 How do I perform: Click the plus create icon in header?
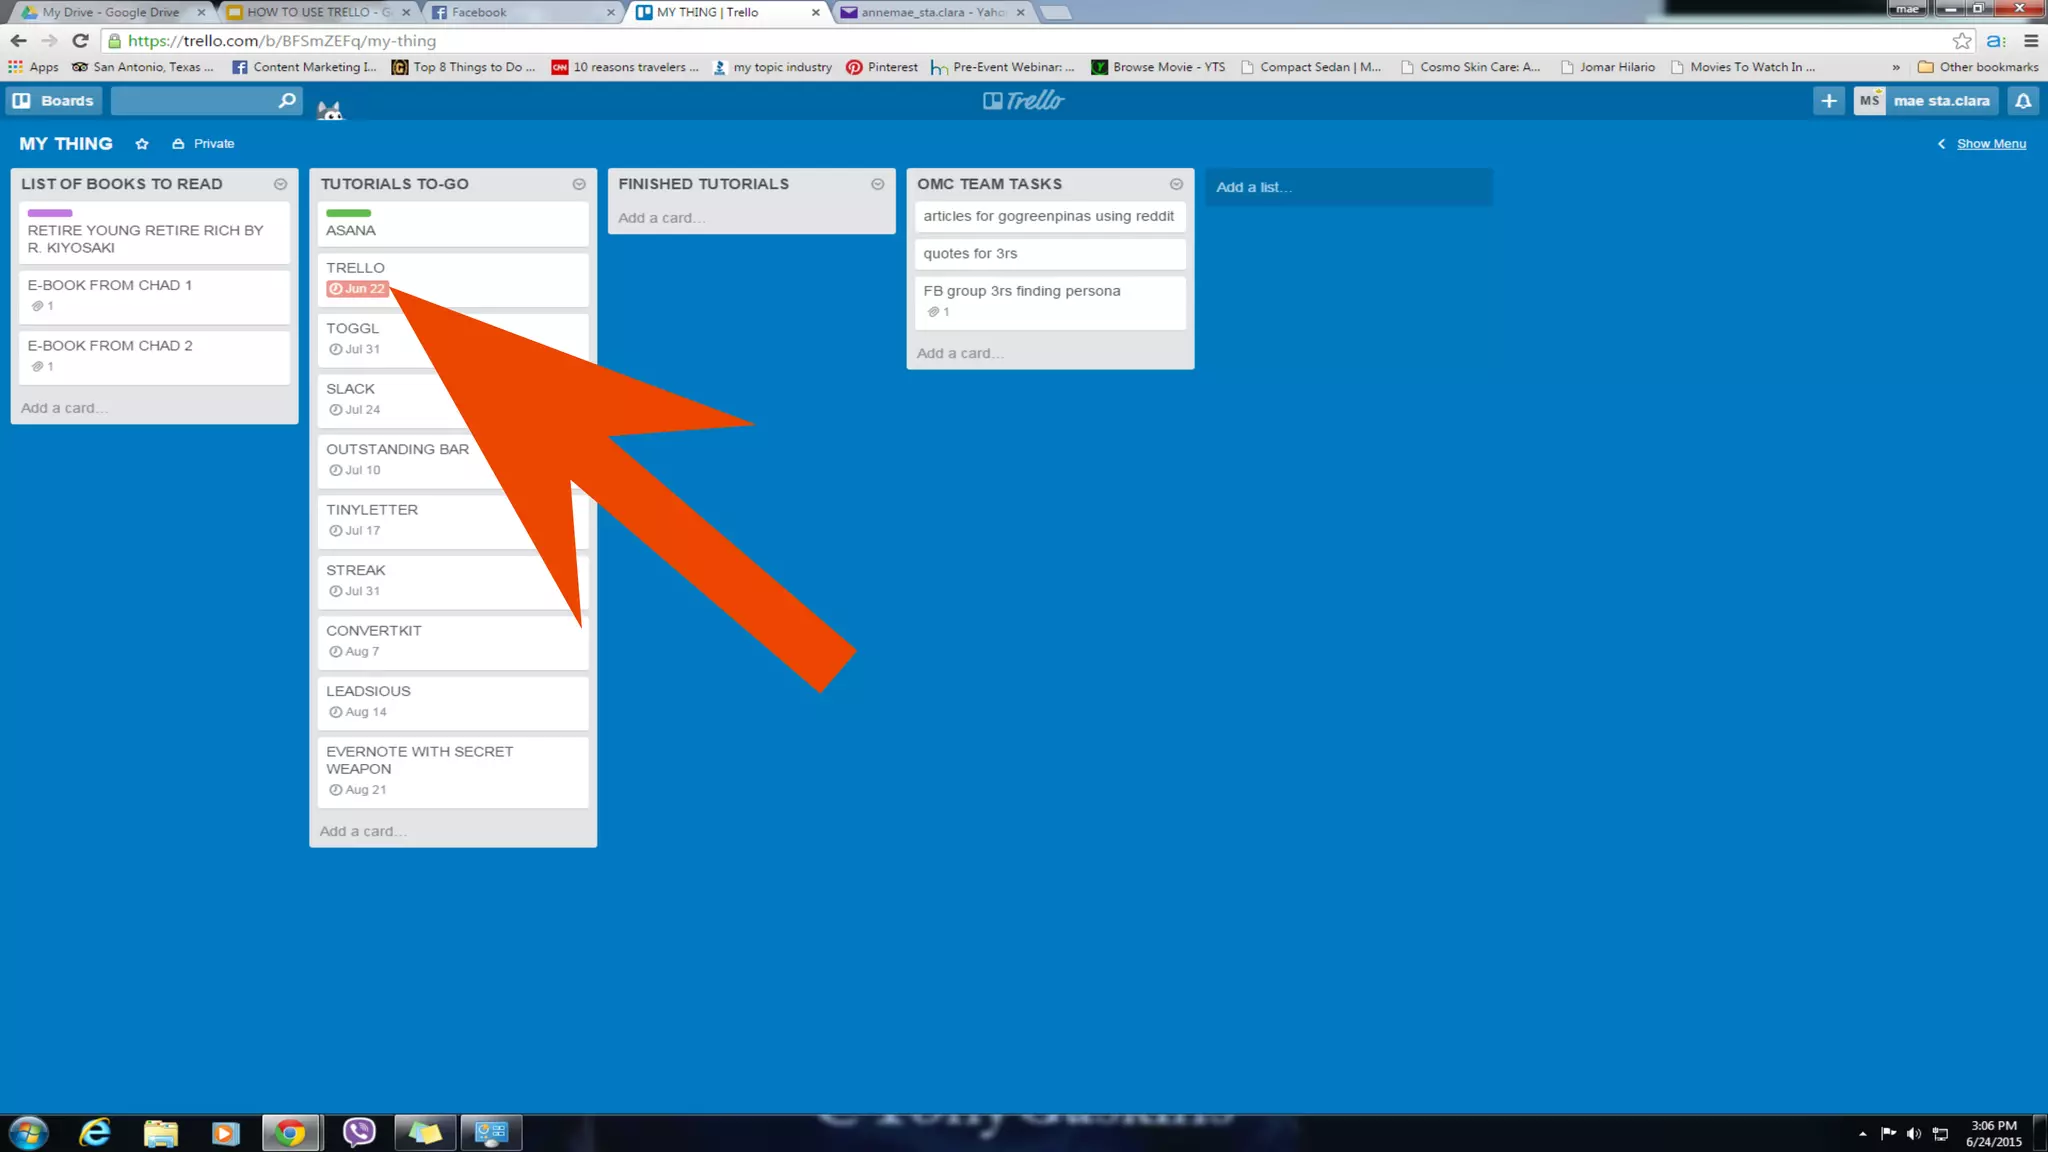[x=1828, y=101]
